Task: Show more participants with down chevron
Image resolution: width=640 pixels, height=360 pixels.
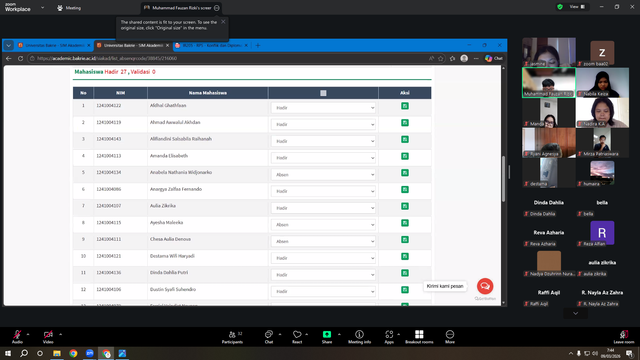Action: (x=576, y=313)
